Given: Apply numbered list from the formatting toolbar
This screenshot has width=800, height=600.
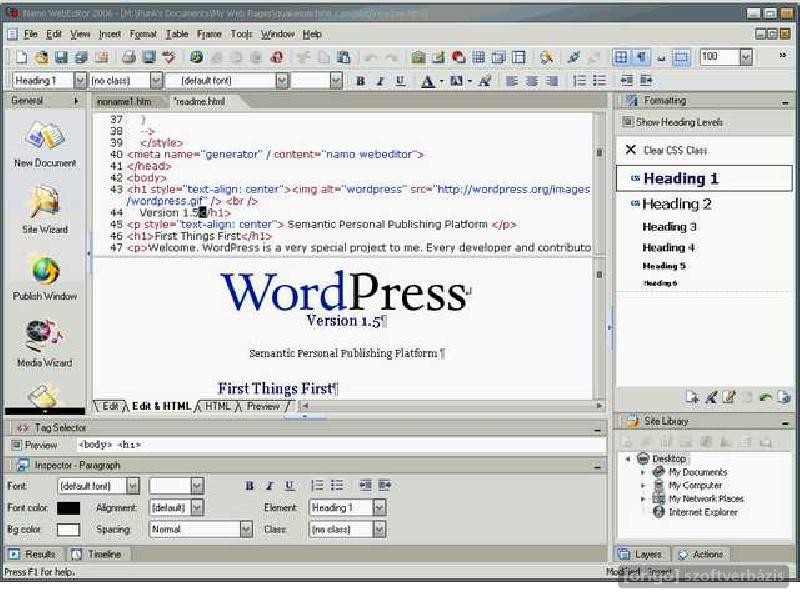Looking at the screenshot, I should point(580,81).
